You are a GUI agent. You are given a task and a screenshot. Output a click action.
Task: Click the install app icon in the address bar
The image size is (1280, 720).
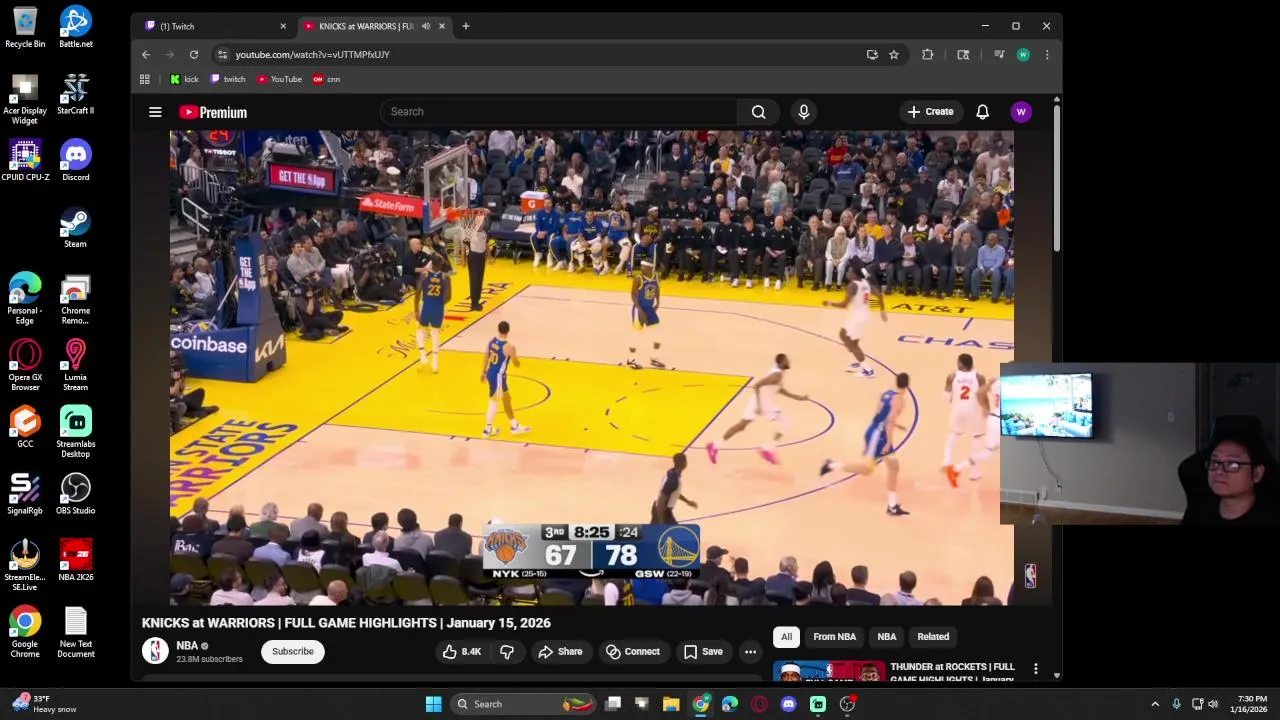point(872,55)
